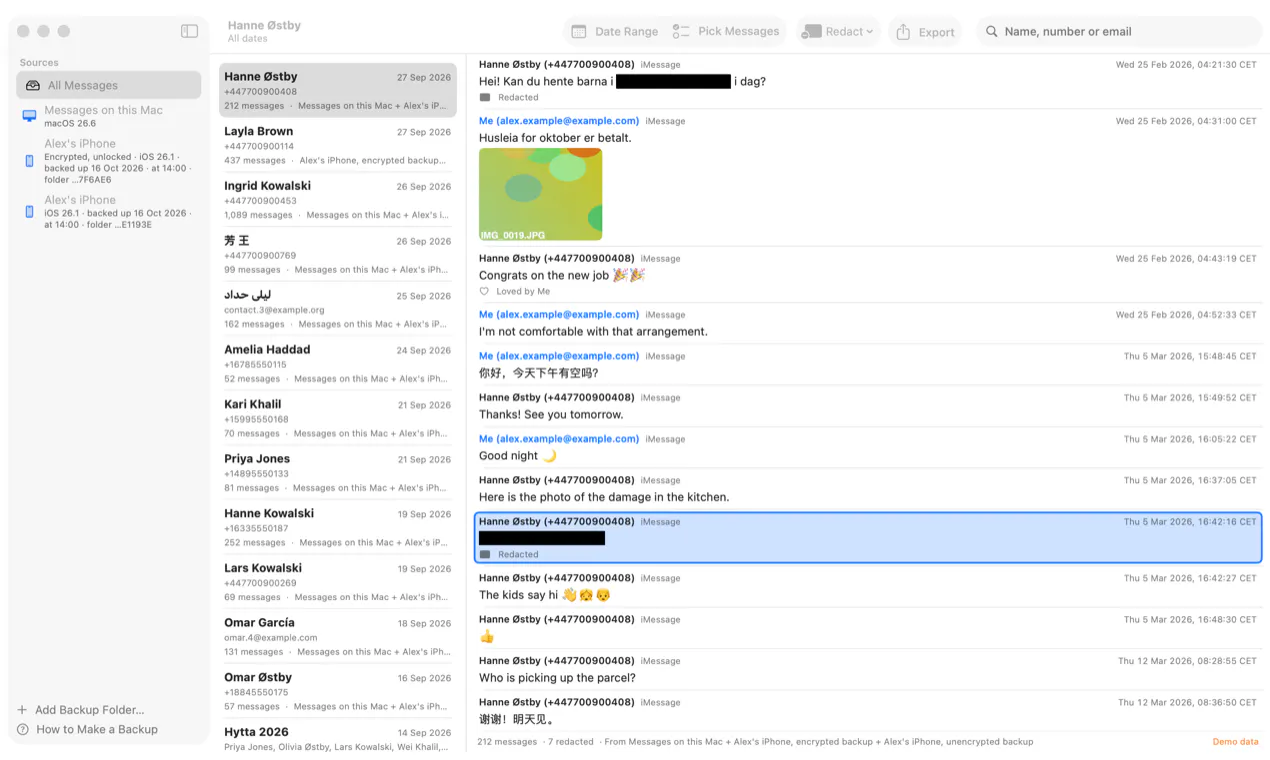1270x760 pixels.
Task: Select the encrypted Alex's iPhone backup source
Action: 109,161
